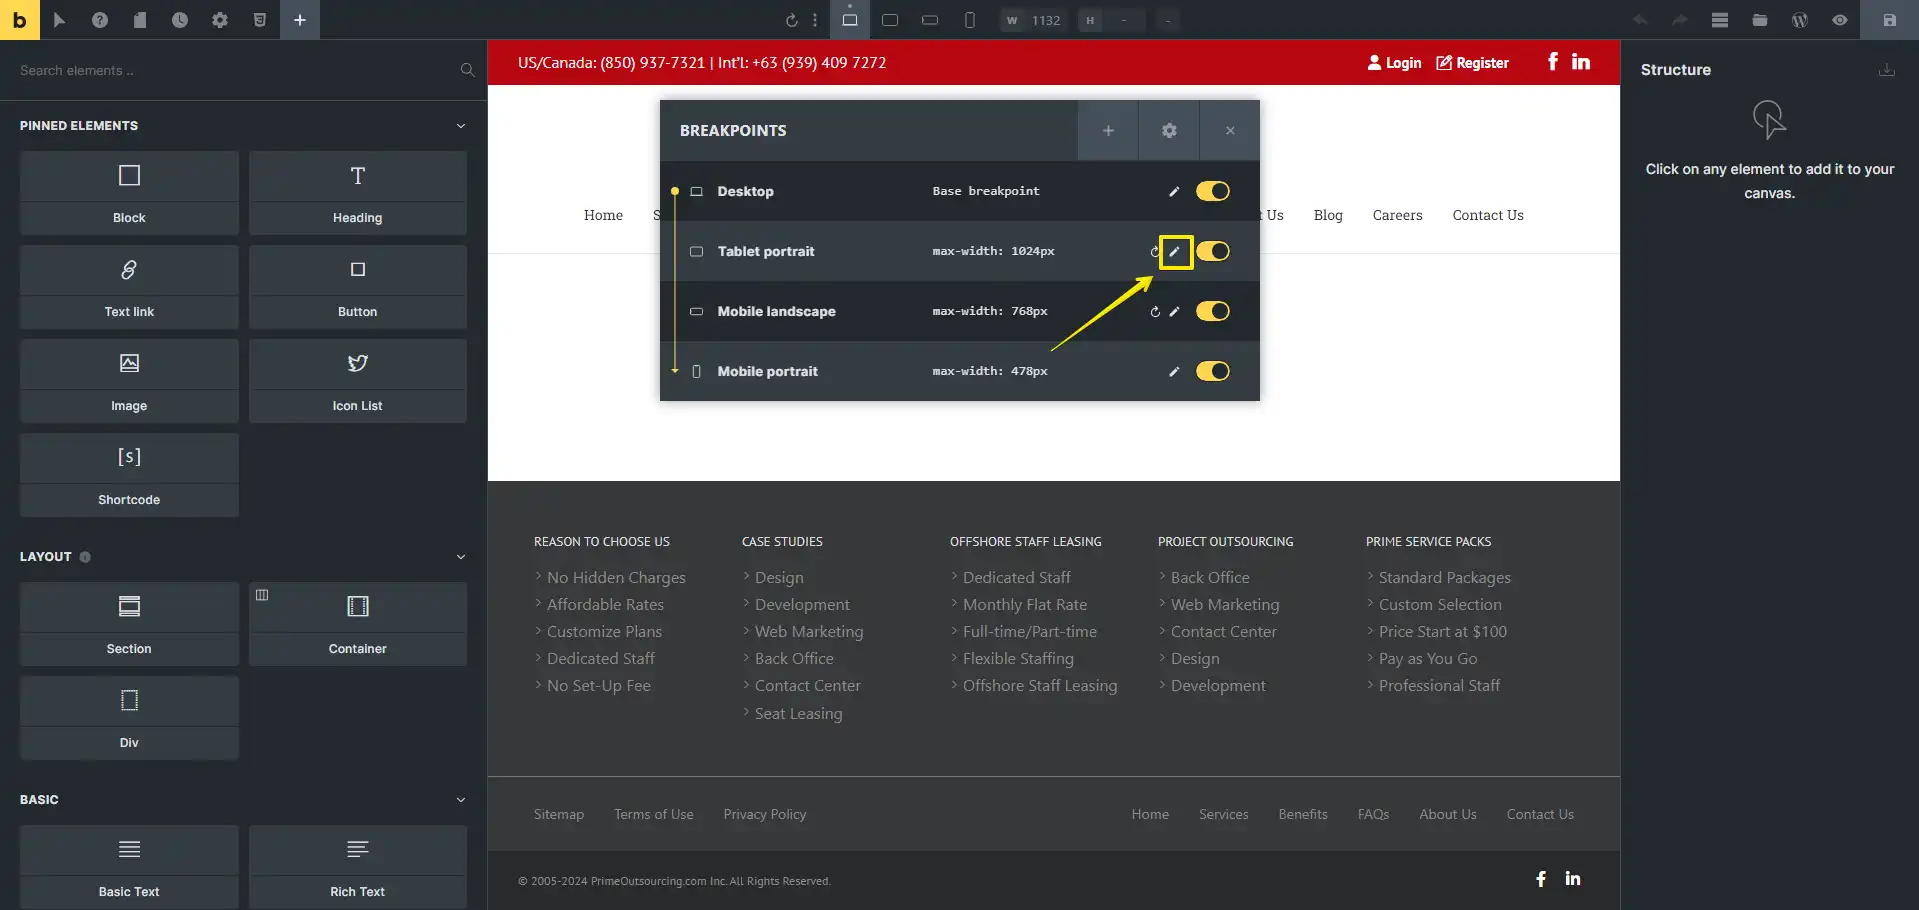Add a Heading element
The width and height of the screenshot is (1919, 910).
coord(358,193)
